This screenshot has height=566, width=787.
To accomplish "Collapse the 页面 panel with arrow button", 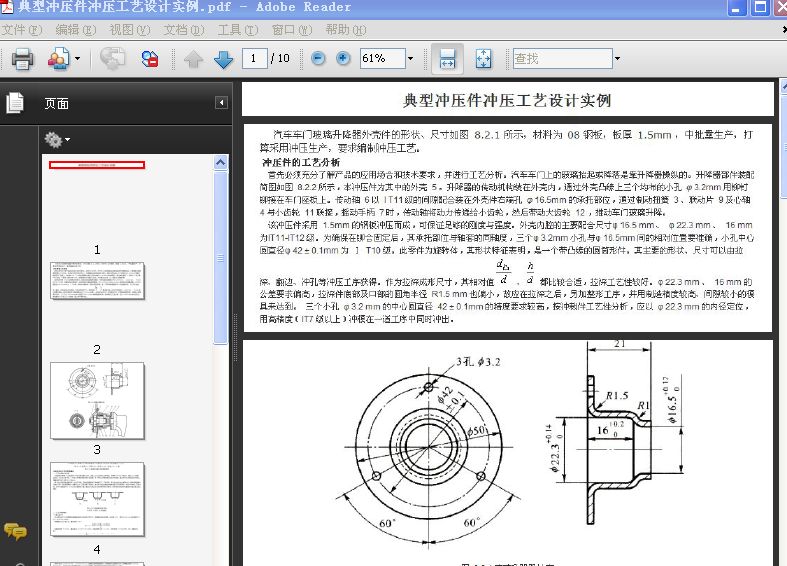I will tap(221, 103).
